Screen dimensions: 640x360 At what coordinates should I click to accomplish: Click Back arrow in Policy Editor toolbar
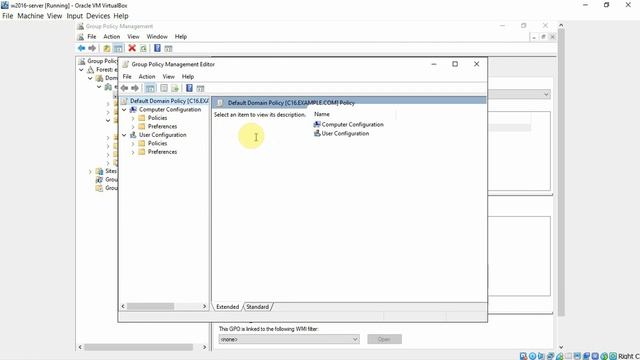(x=124, y=88)
